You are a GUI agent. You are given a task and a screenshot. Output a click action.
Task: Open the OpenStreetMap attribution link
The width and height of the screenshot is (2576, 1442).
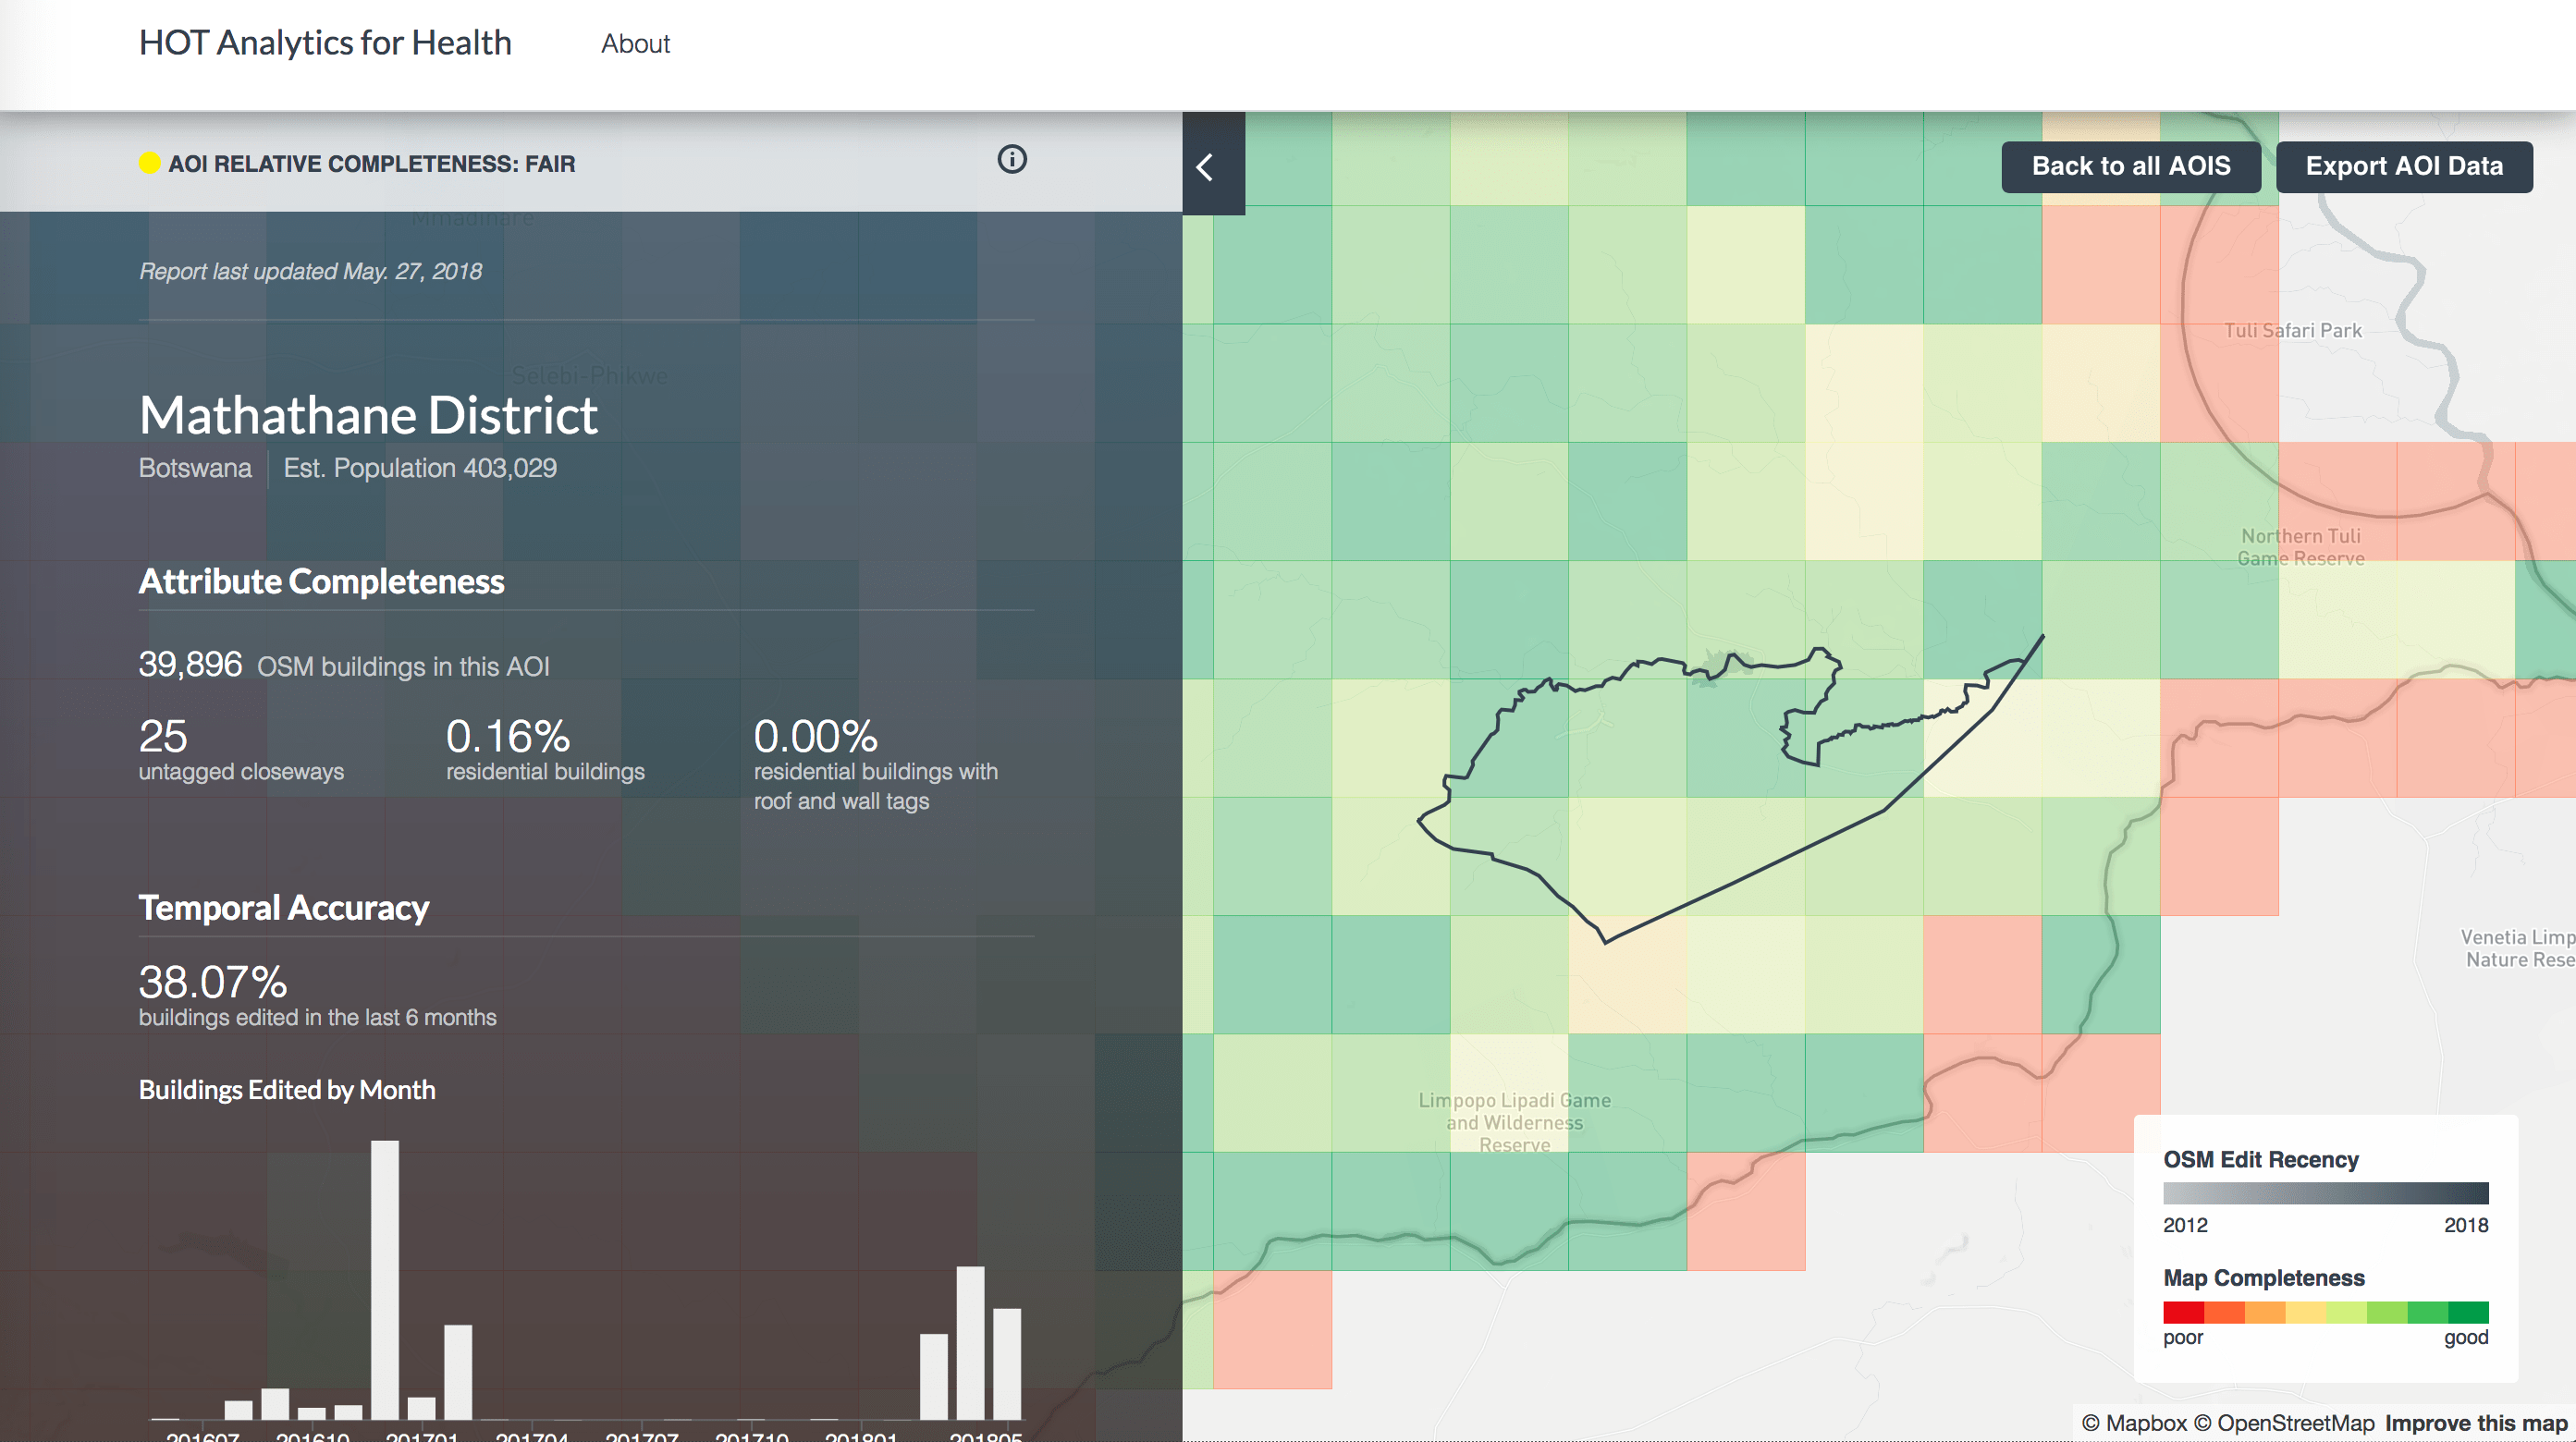tap(2297, 1423)
